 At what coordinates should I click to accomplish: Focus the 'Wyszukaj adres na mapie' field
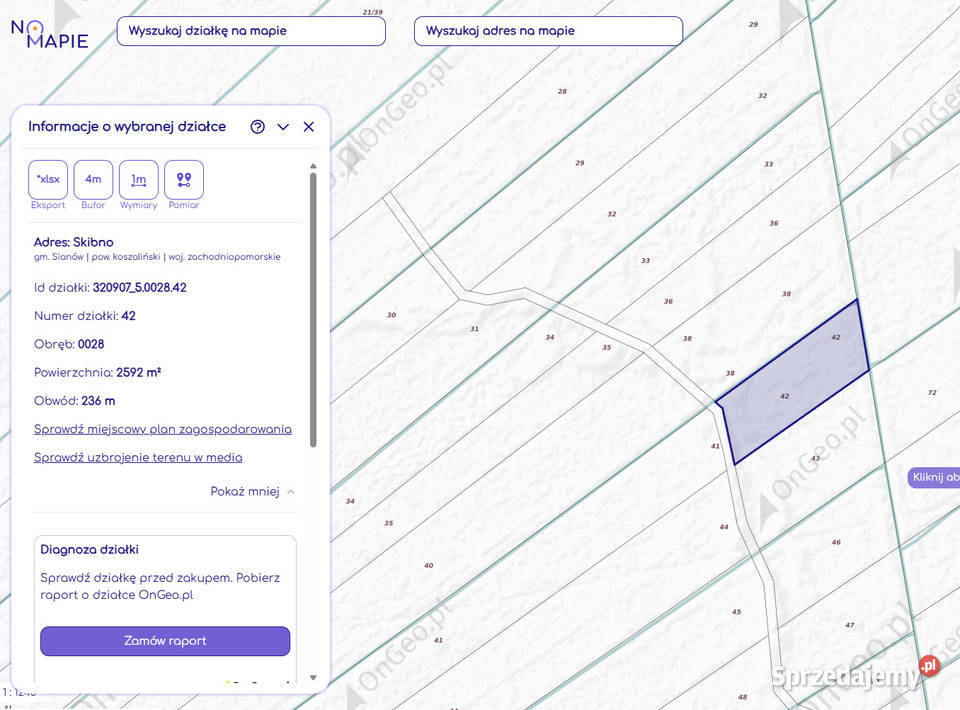point(548,31)
